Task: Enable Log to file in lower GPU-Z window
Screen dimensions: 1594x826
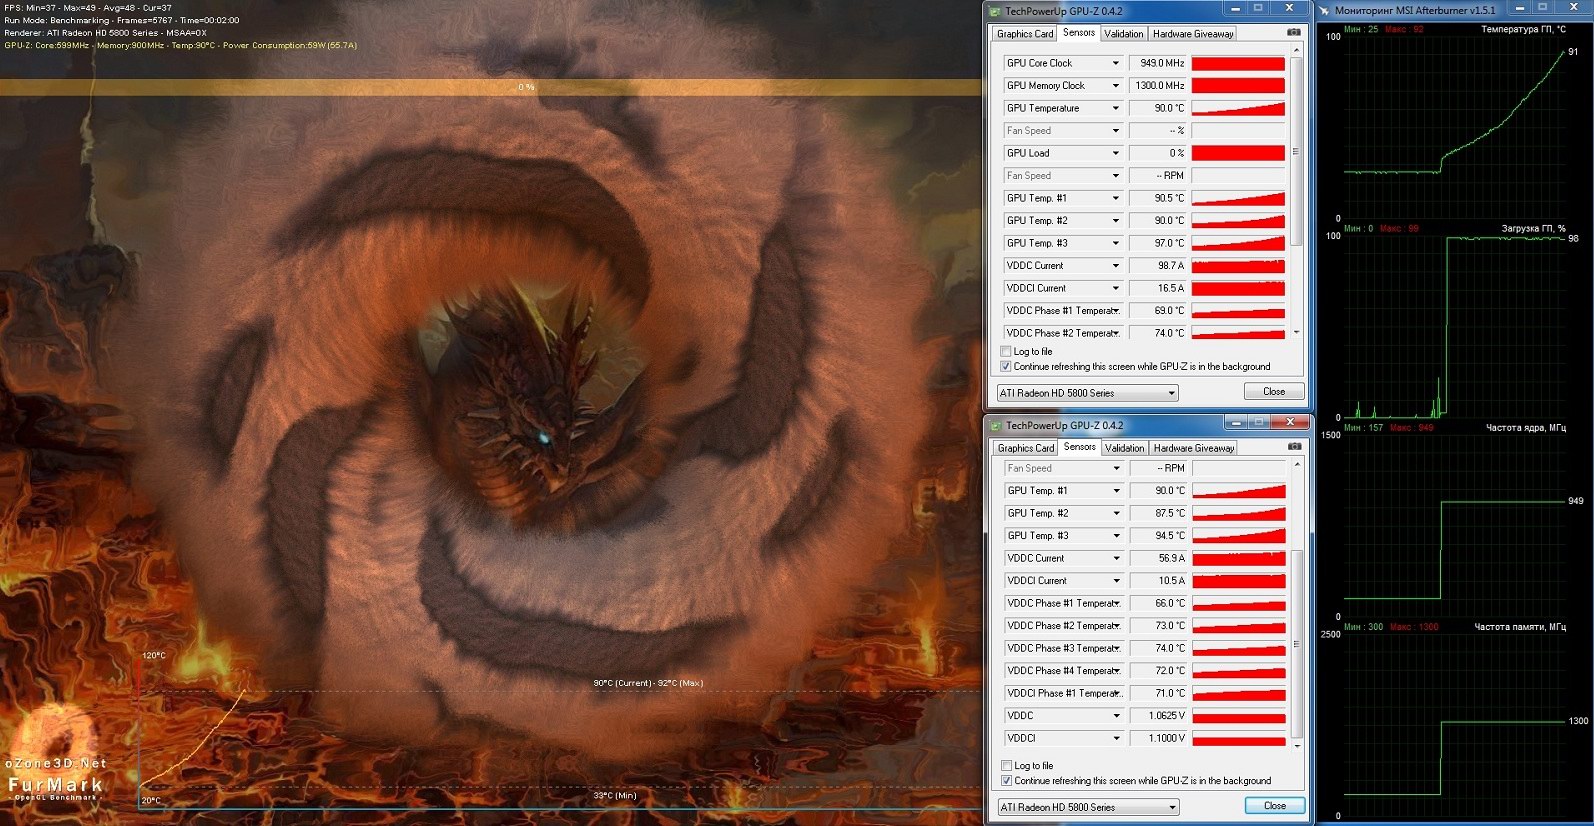Action: (x=1007, y=766)
